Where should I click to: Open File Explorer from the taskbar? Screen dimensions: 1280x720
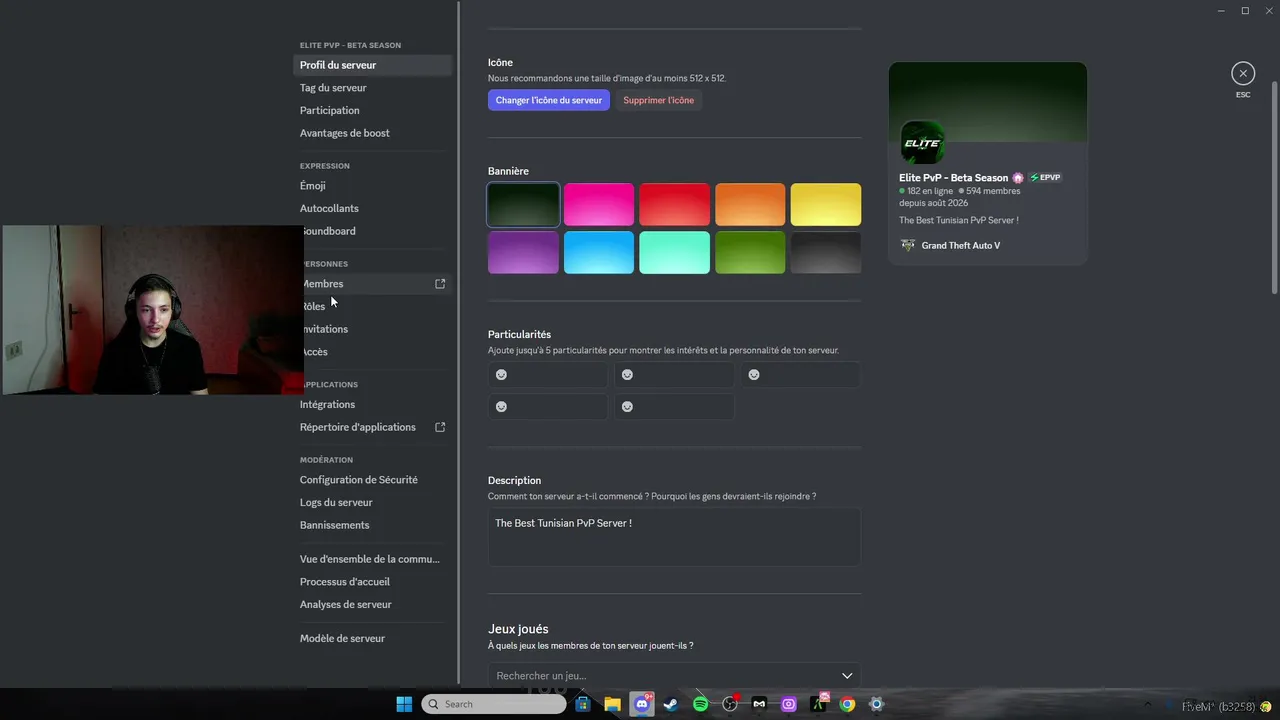612,704
